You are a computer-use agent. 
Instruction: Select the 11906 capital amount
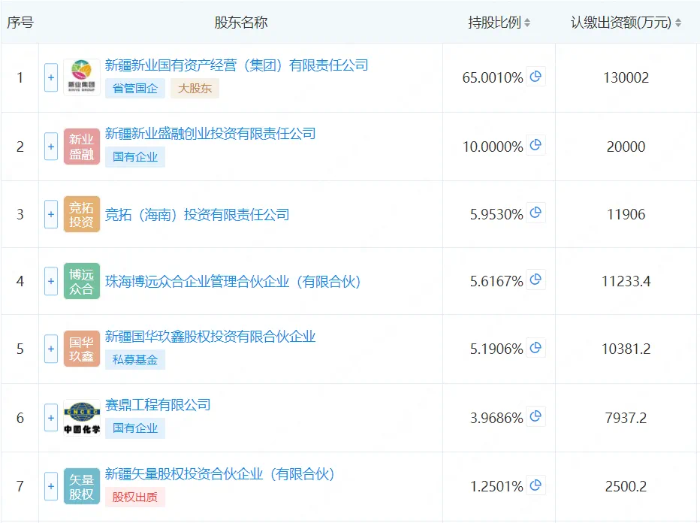(626, 215)
